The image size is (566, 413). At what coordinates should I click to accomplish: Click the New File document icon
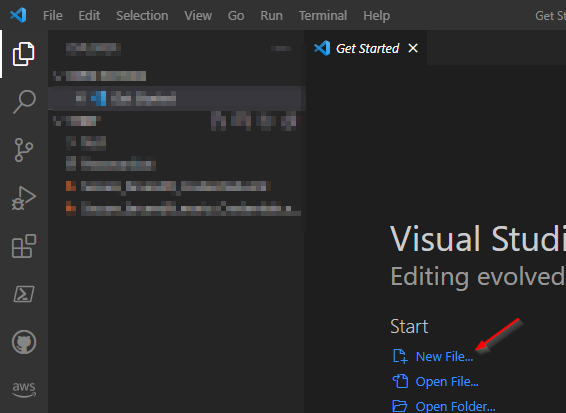click(400, 356)
